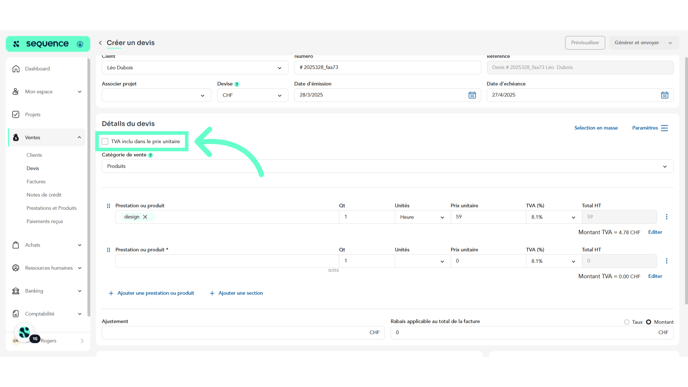Open the Devise CHF dropdown

click(252, 95)
